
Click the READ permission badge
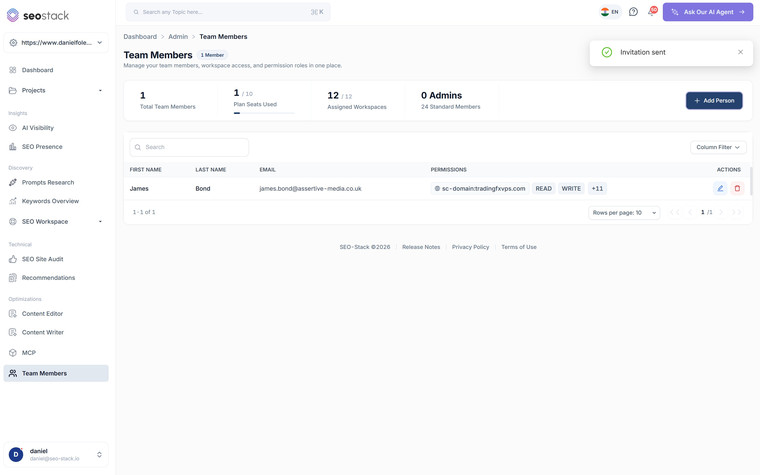click(x=543, y=189)
